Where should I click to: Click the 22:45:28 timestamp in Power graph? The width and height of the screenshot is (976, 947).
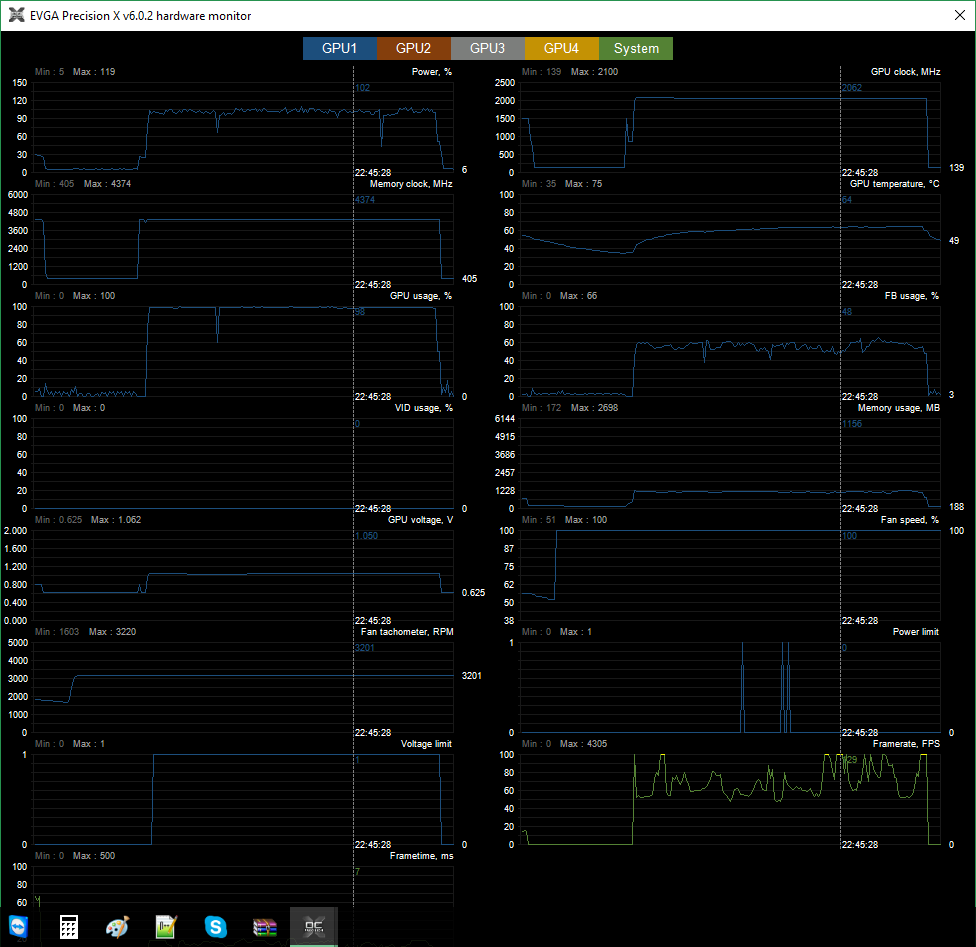(x=373, y=172)
